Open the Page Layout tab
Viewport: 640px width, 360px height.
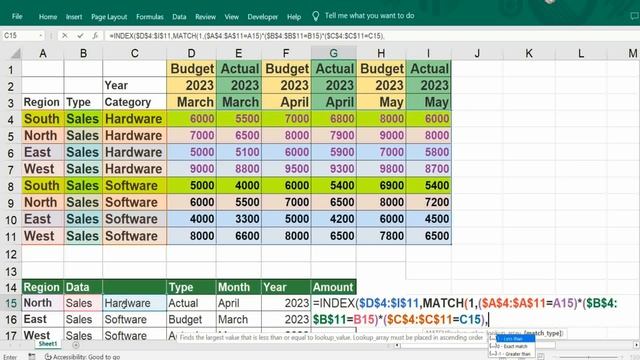coord(109,17)
